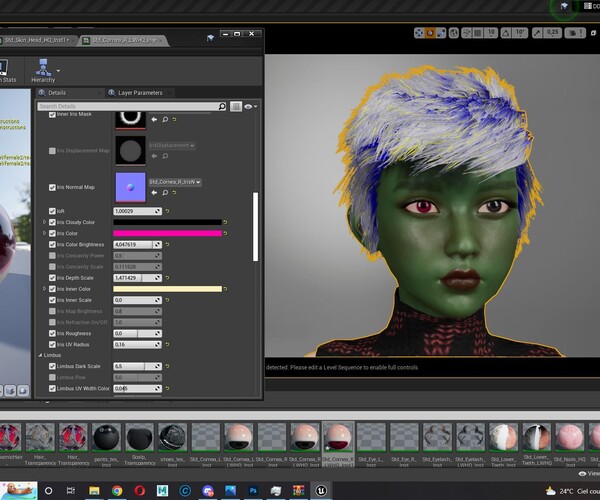Switch to the Layer Parameters tab
600x500 pixels.
coord(140,93)
